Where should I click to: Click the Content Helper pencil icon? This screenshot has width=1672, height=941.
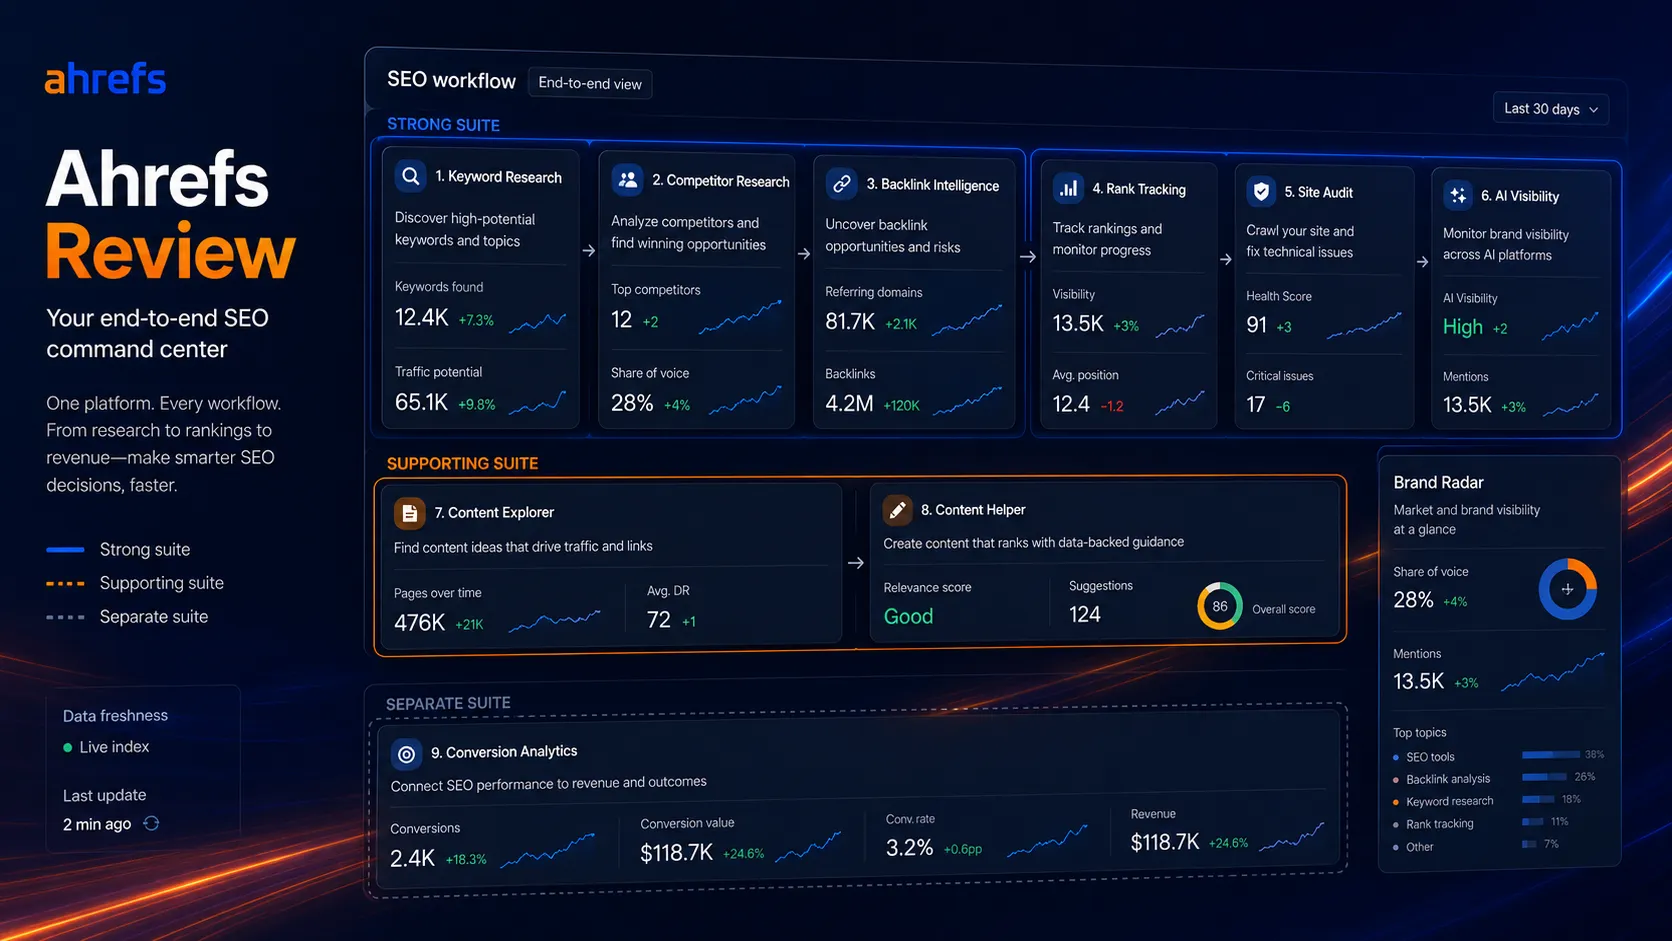[897, 510]
